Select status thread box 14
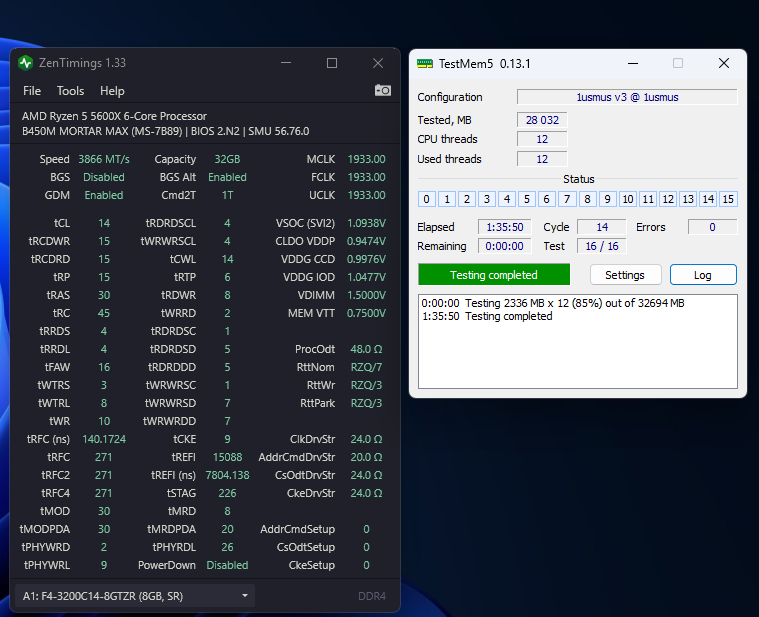 click(708, 199)
